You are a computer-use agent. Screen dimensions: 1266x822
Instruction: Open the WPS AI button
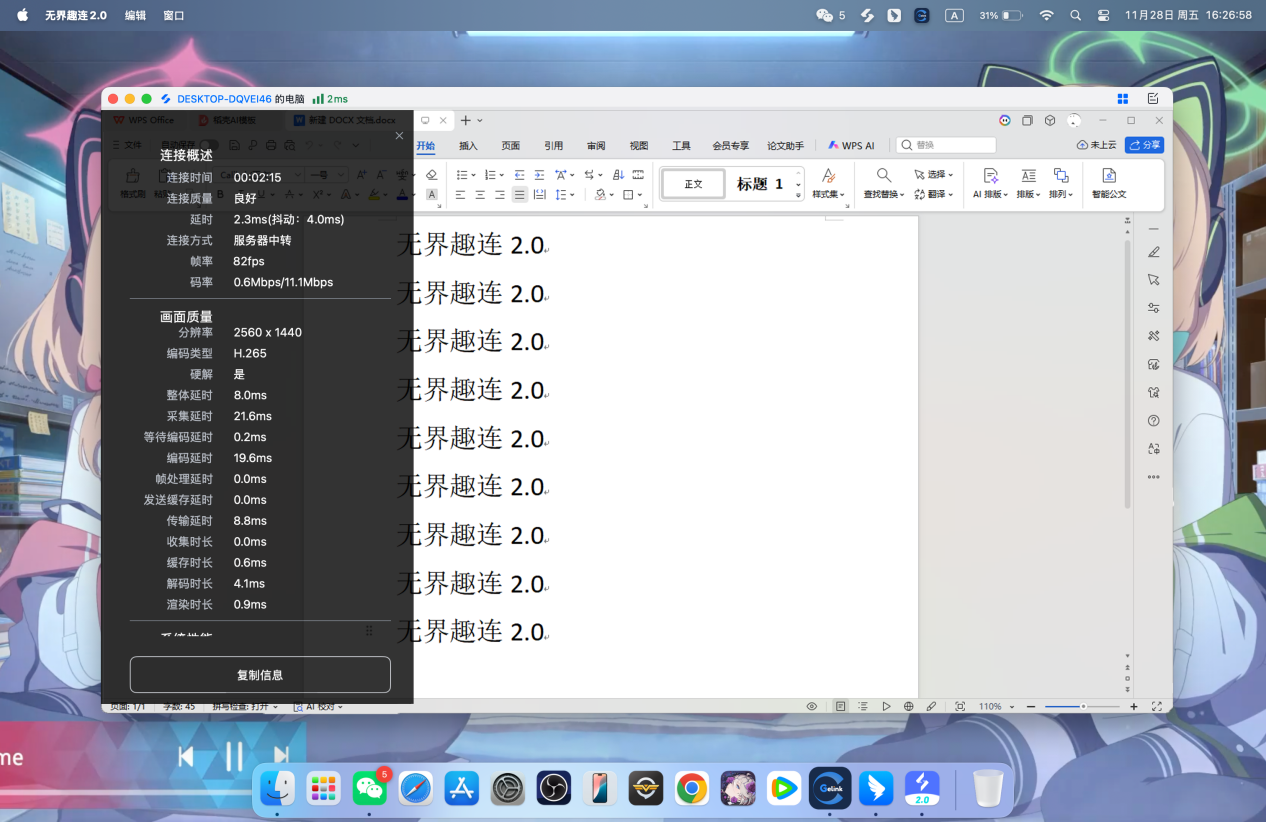point(852,146)
